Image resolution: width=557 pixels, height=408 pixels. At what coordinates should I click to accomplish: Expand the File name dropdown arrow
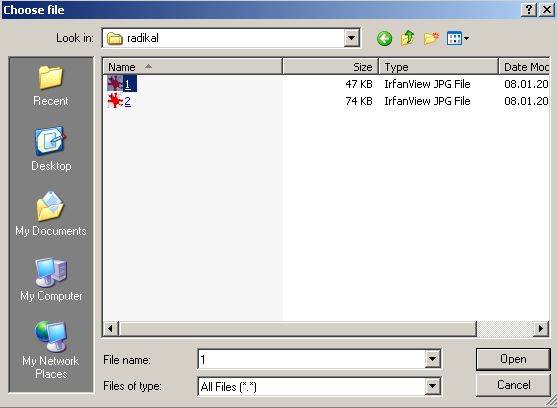432,359
